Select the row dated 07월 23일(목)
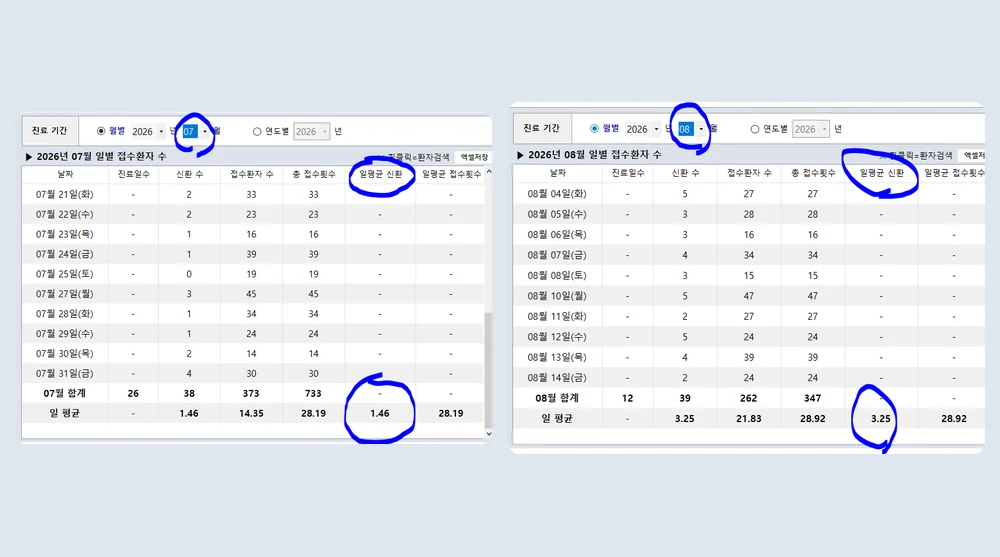This screenshot has width=1000, height=557. (x=253, y=234)
